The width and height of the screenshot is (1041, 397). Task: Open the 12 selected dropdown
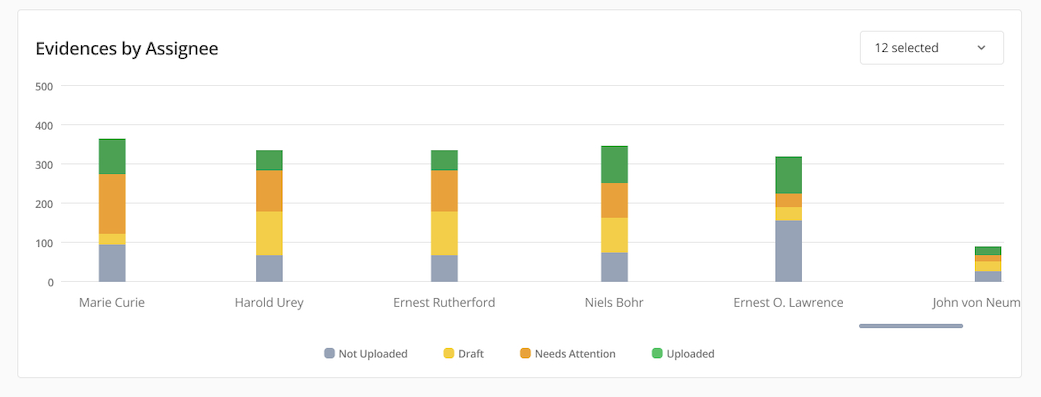(x=931, y=48)
